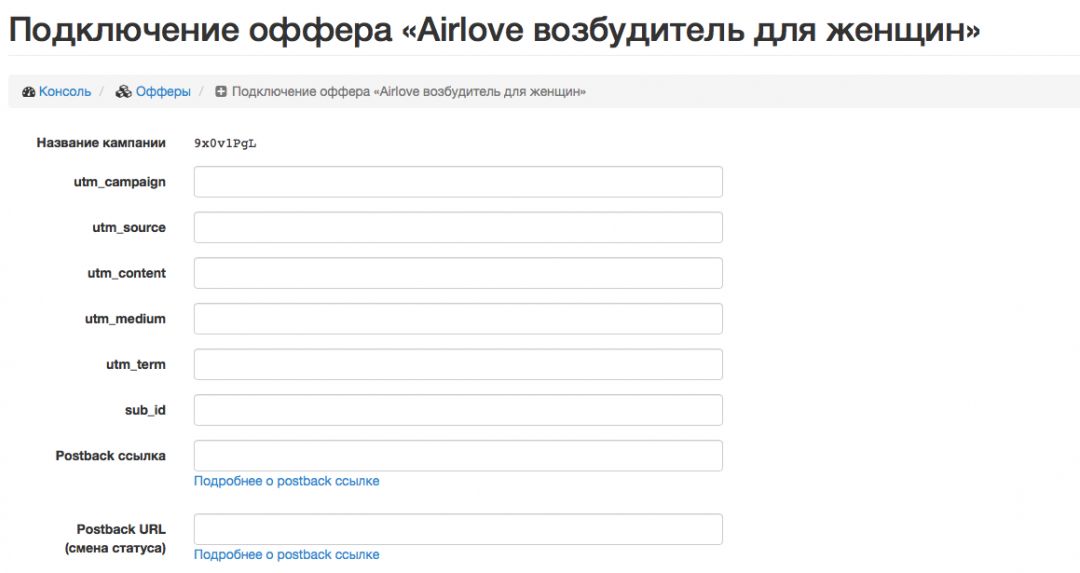Select the campaign name value 9x0v1PgL
The width and height of the screenshot is (1080, 573).
click(x=225, y=143)
